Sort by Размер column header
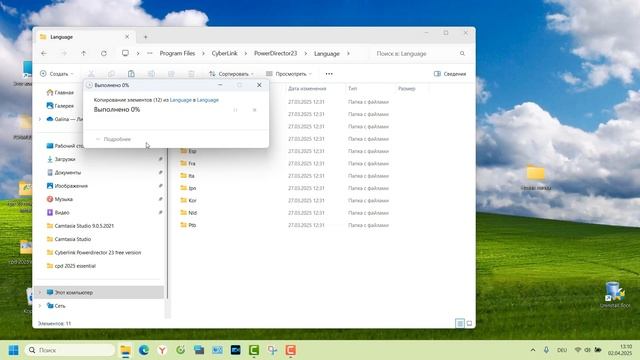 click(407, 89)
